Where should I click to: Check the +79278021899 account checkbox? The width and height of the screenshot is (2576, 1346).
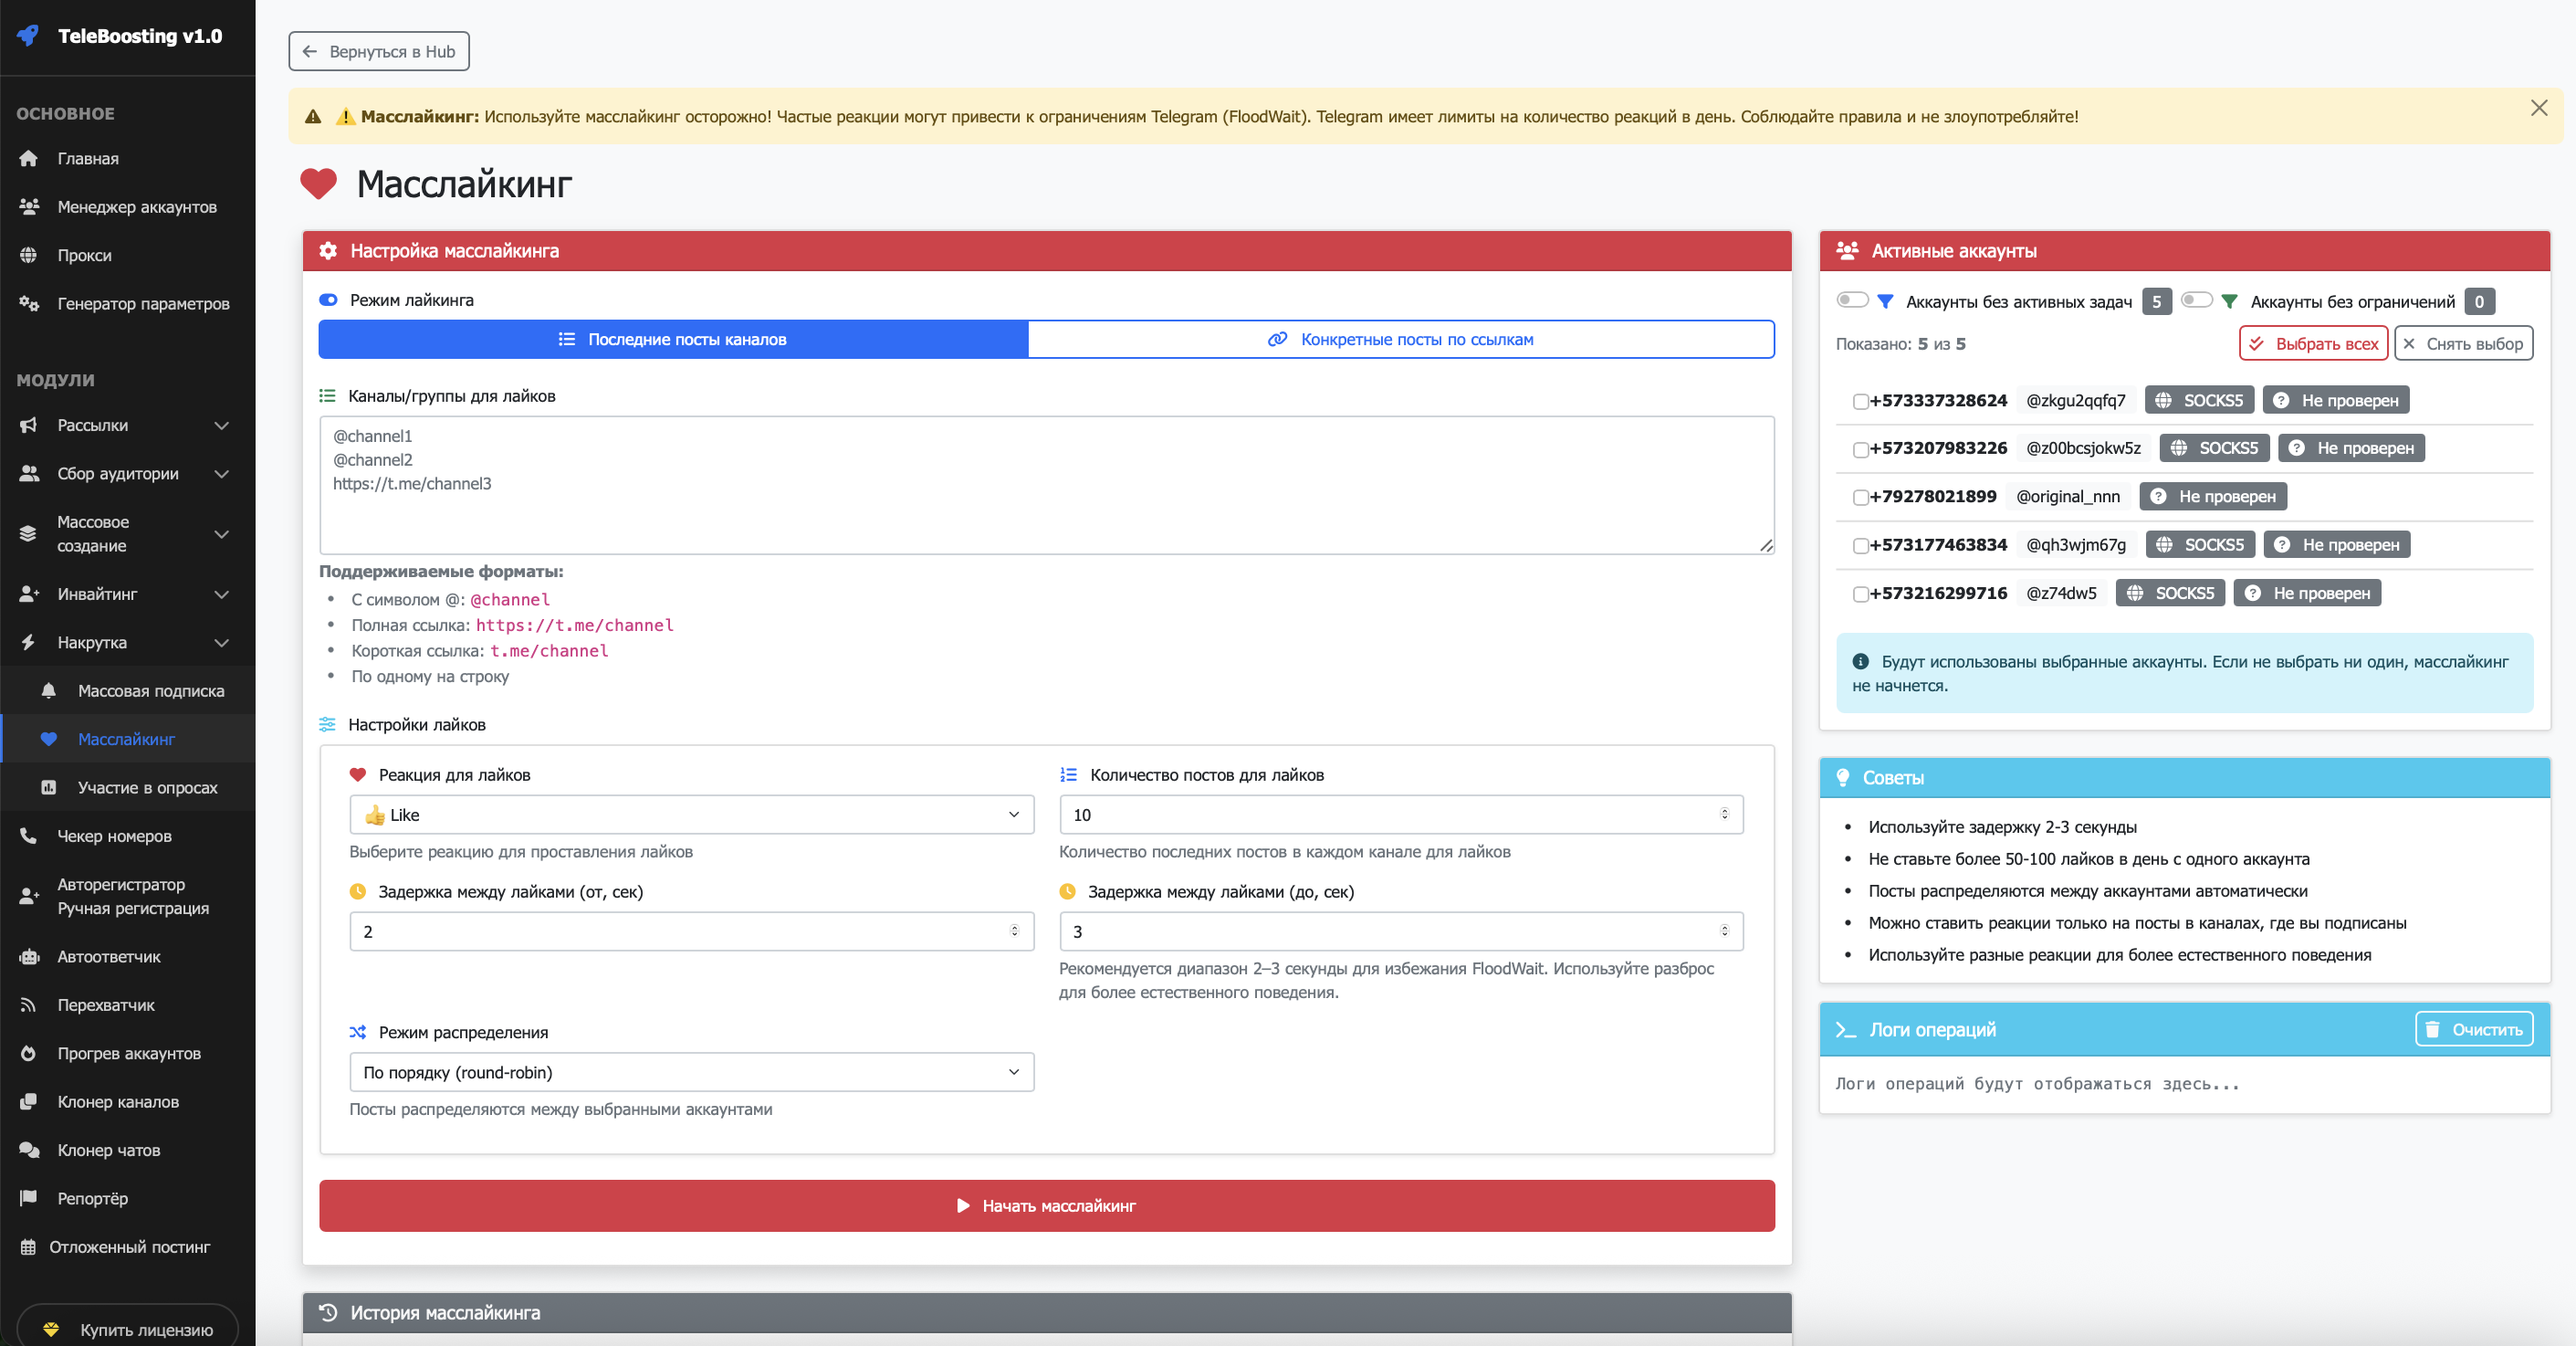tap(1860, 497)
